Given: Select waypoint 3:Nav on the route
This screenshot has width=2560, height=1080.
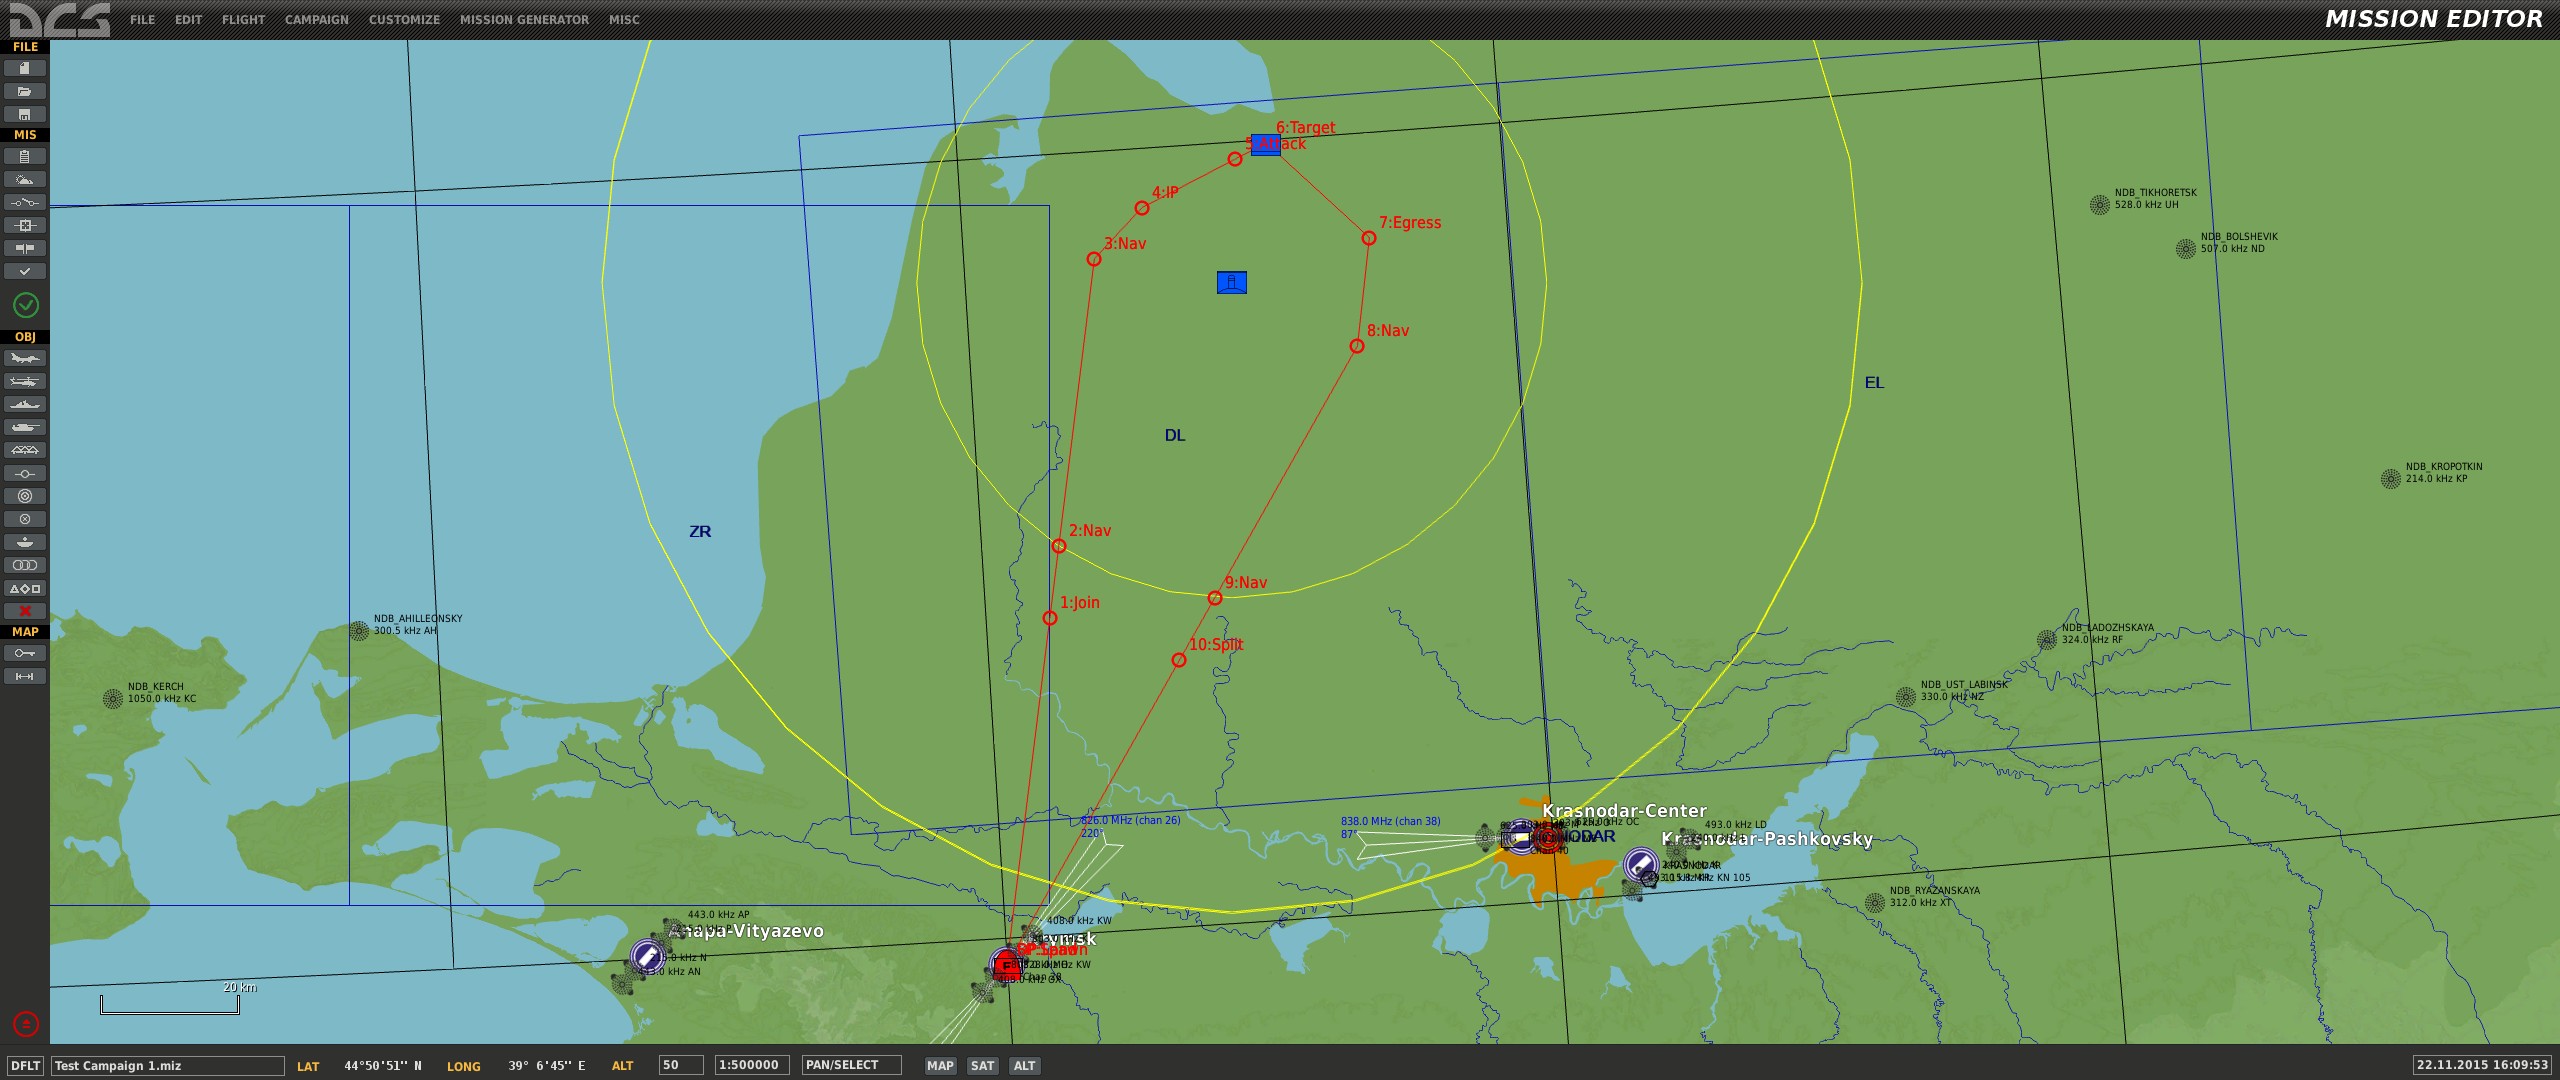Looking at the screenshot, I should point(1094,259).
